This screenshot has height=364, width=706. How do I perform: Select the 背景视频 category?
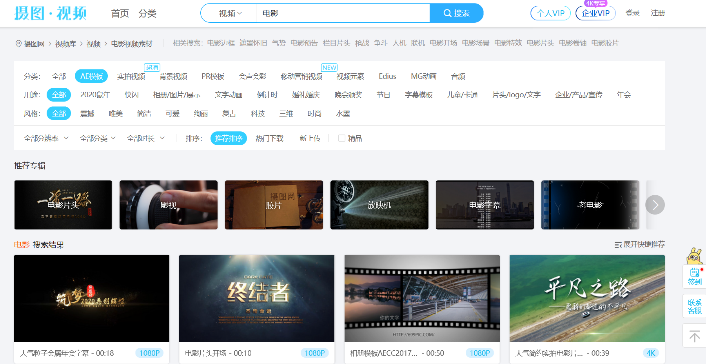pyautogui.click(x=173, y=76)
